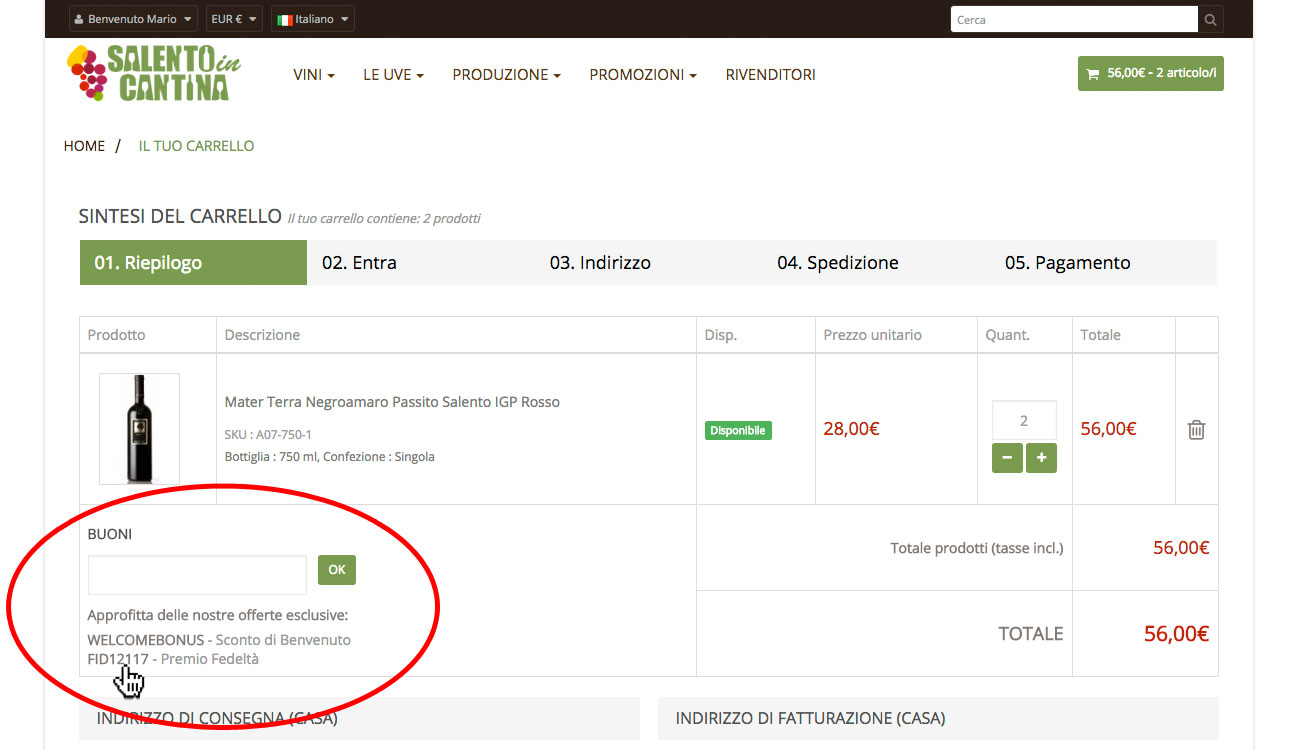
Task: Click the quantity field showing 2
Action: click(1024, 420)
